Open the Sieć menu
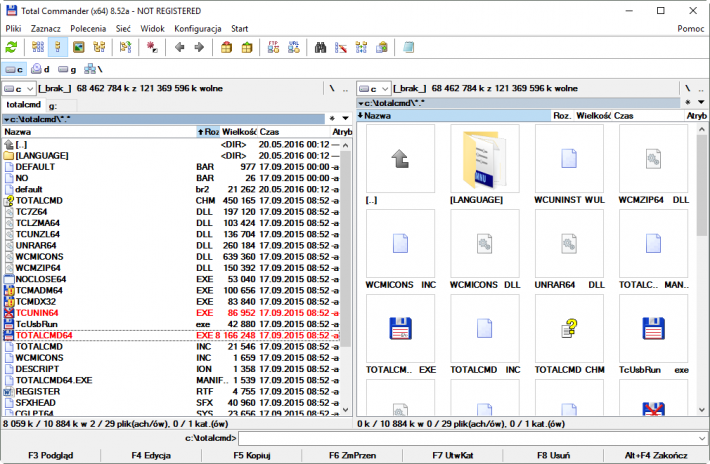The height and width of the screenshot is (464, 710). pyautogui.click(x=123, y=29)
